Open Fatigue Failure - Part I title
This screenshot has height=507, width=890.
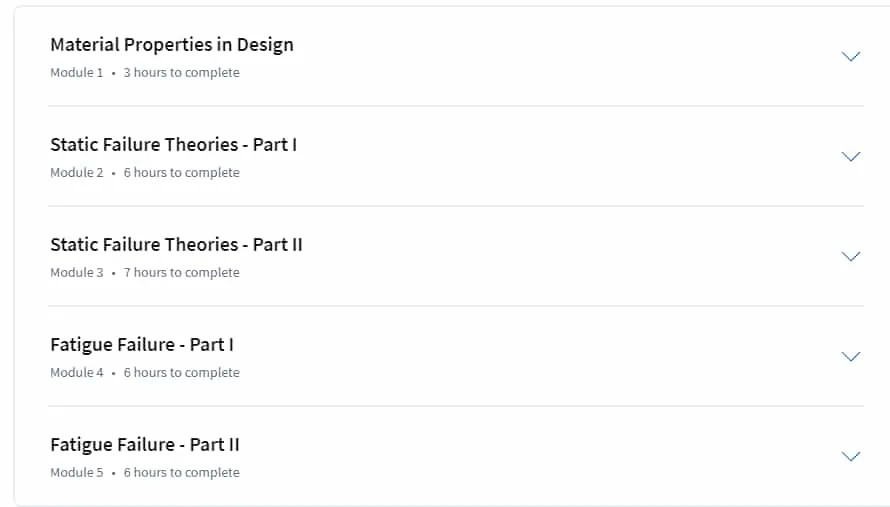pyautogui.click(x=142, y=345)
